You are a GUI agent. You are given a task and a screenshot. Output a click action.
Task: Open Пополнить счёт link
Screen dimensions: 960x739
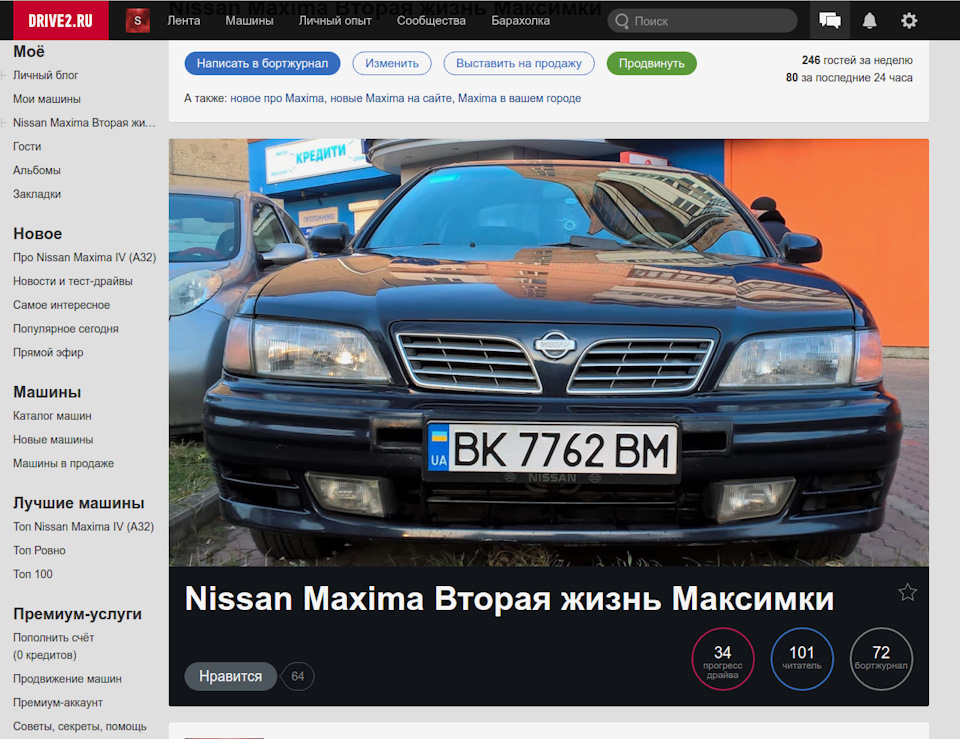[53, 638]
